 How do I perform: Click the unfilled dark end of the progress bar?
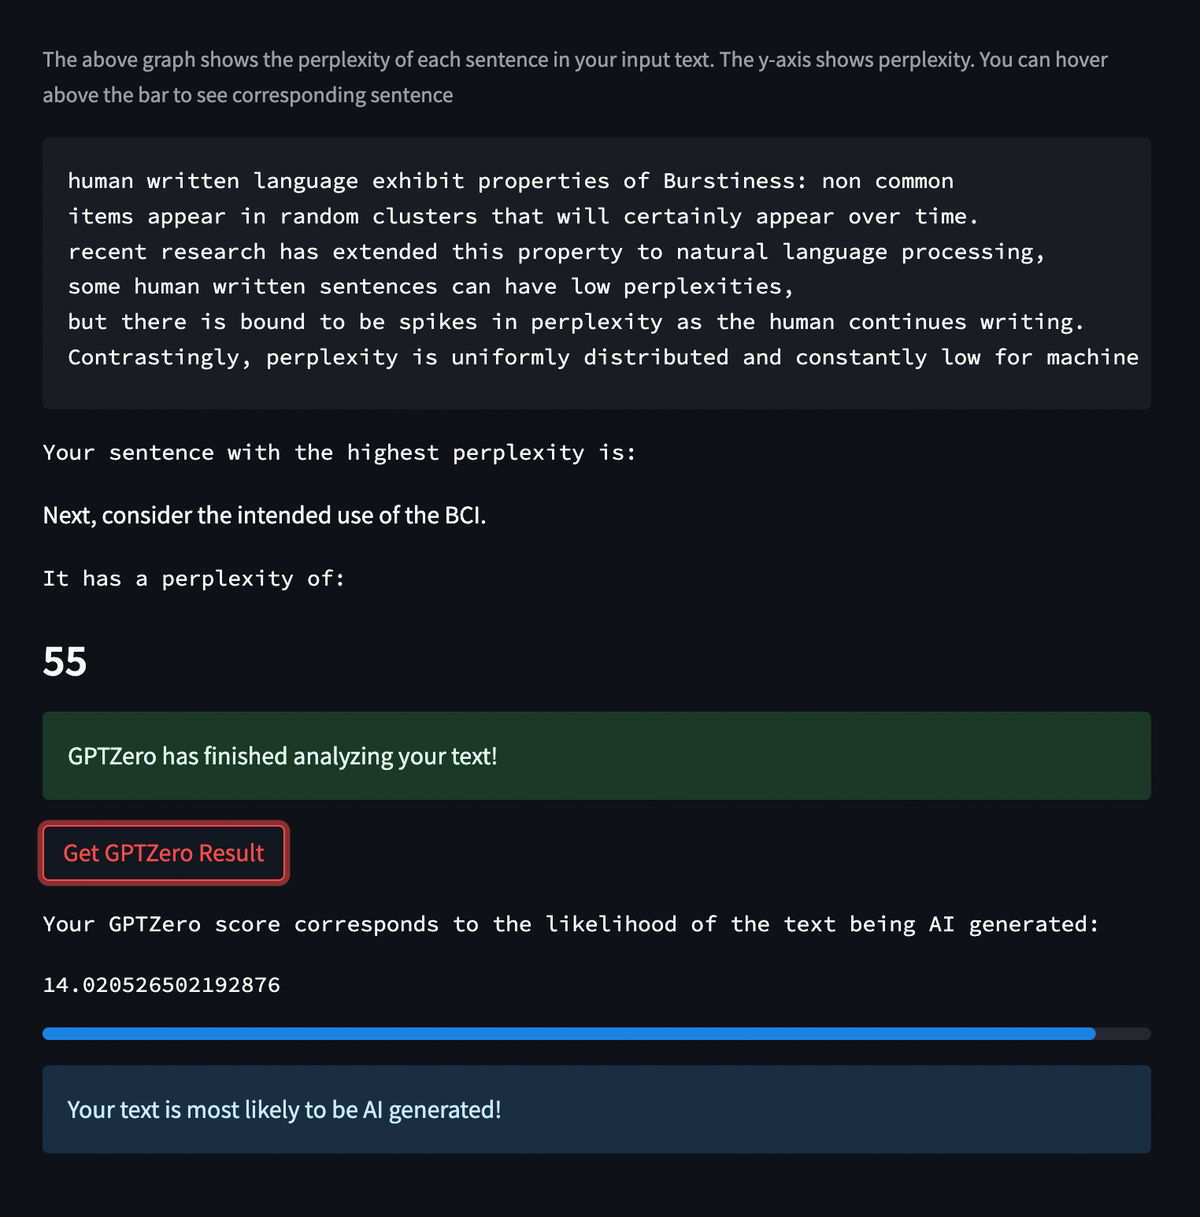(1124, 1034)
